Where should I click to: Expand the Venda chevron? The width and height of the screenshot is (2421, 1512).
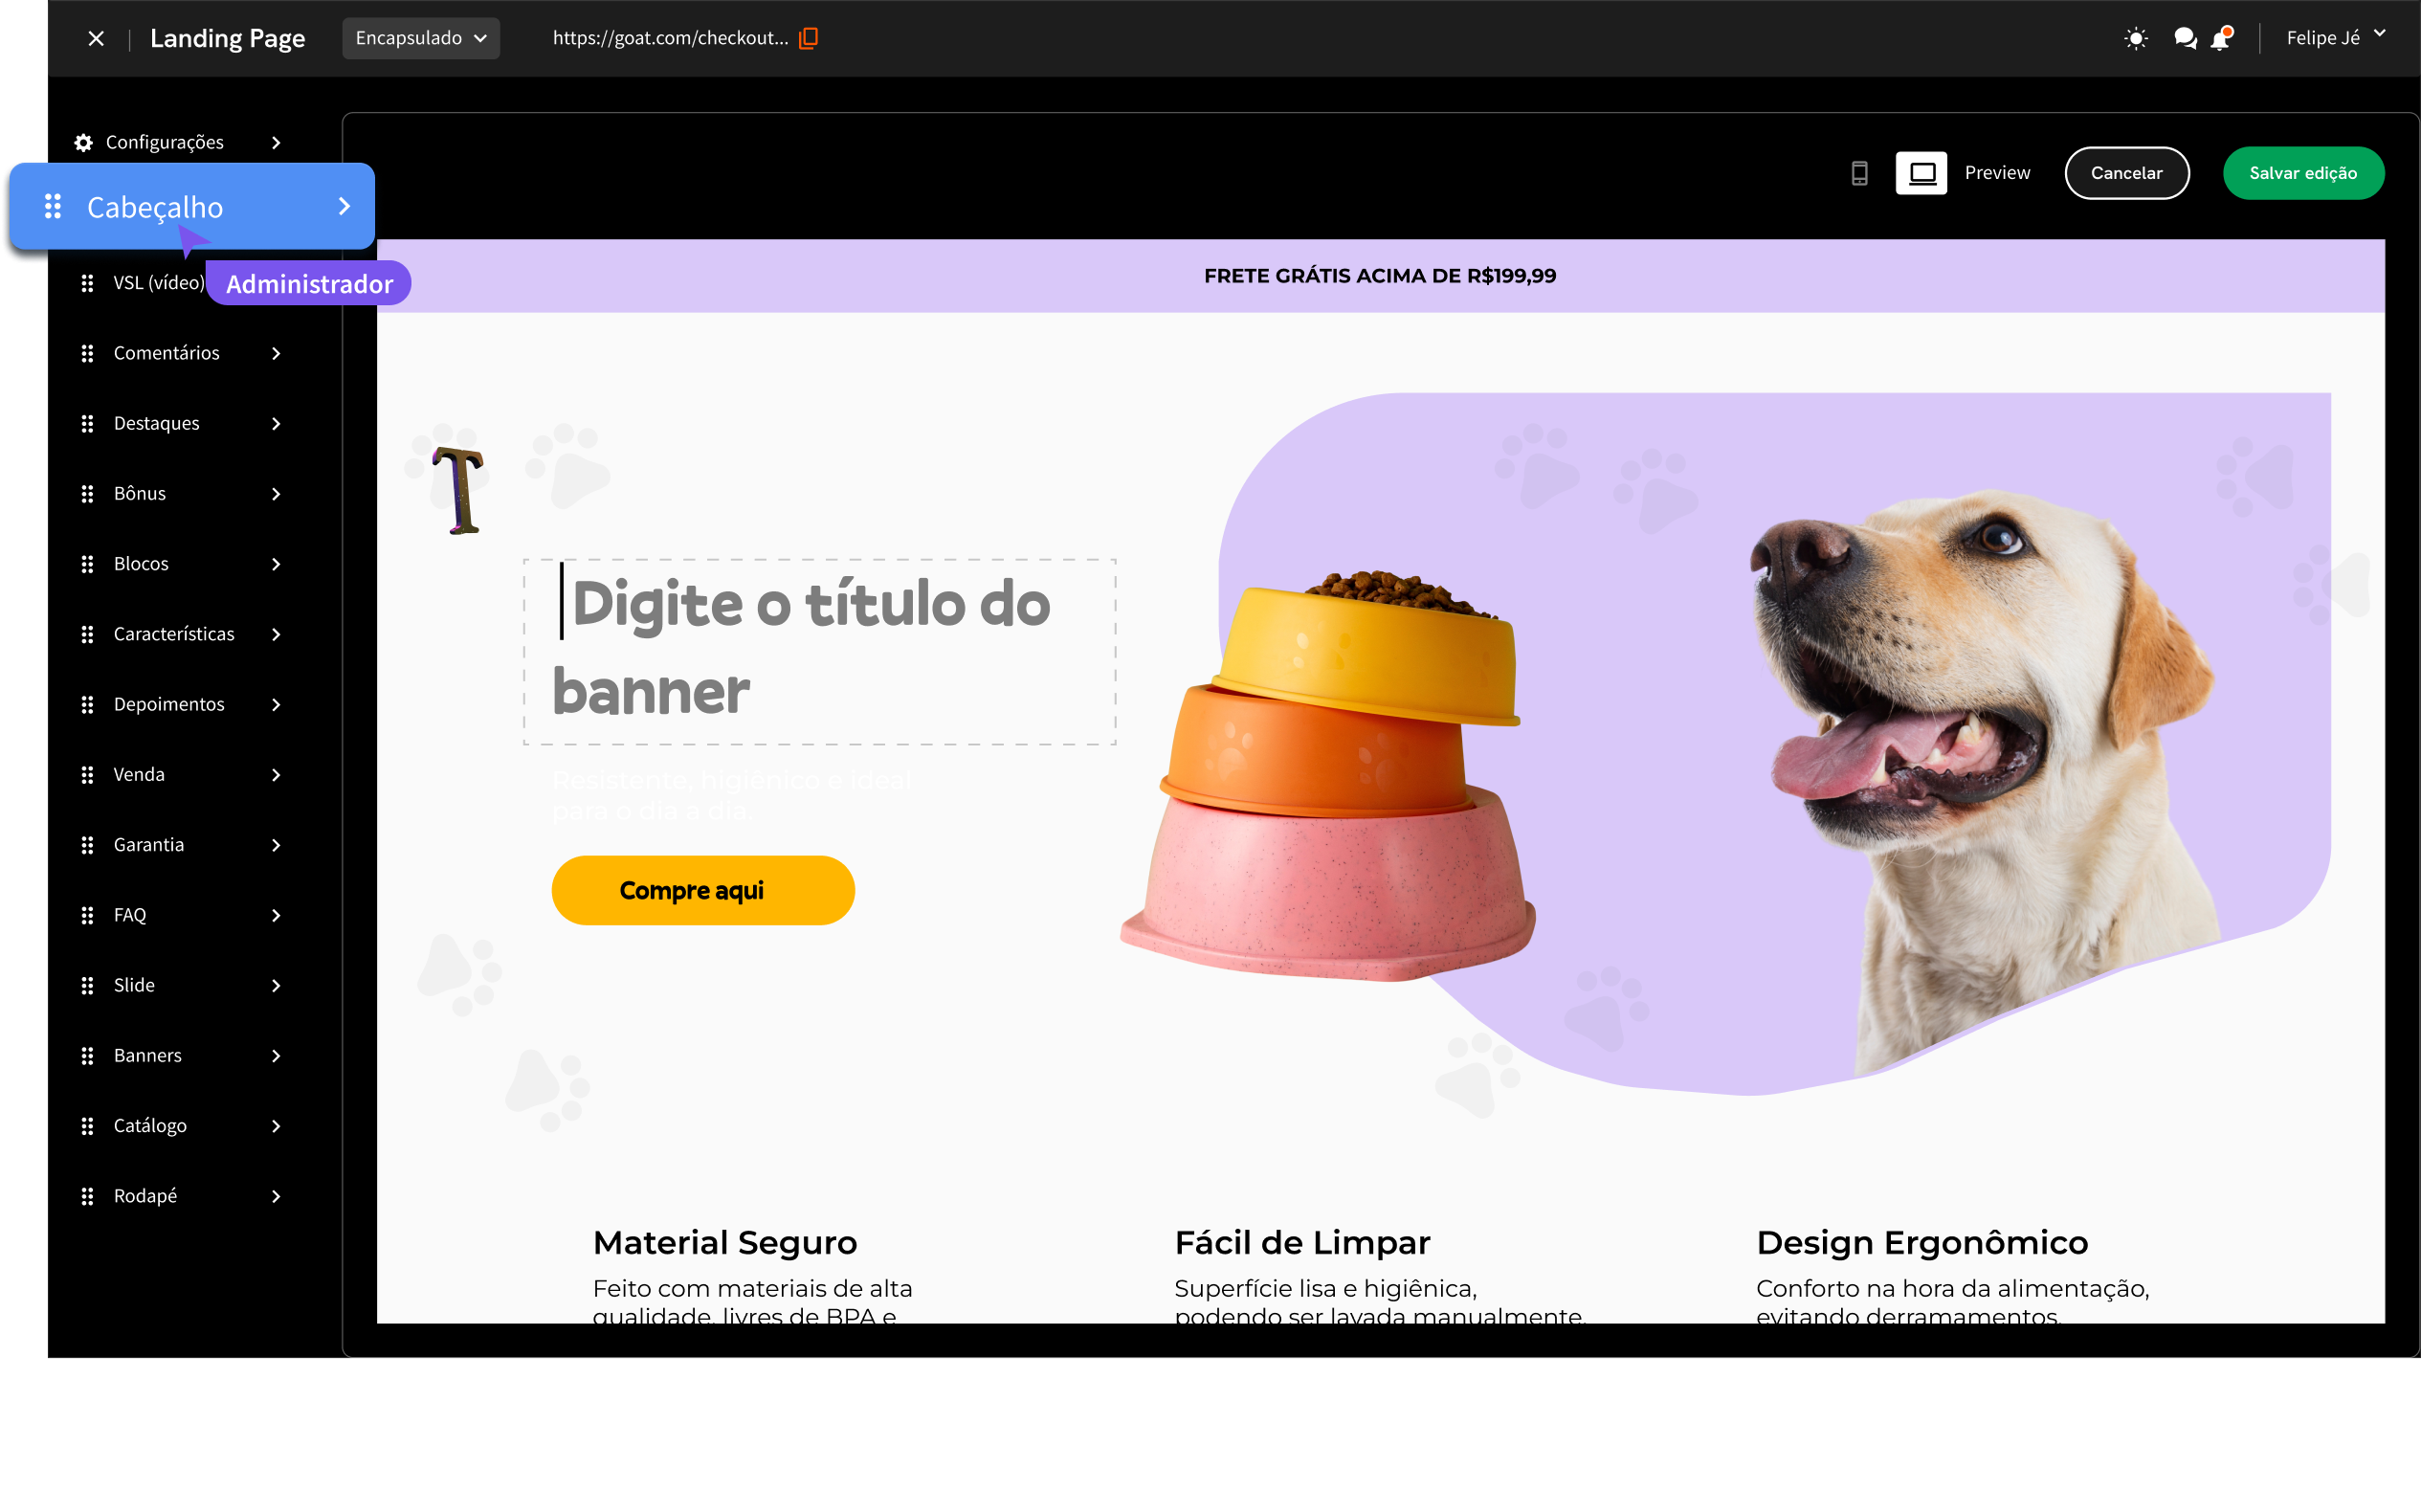[276, 774]
